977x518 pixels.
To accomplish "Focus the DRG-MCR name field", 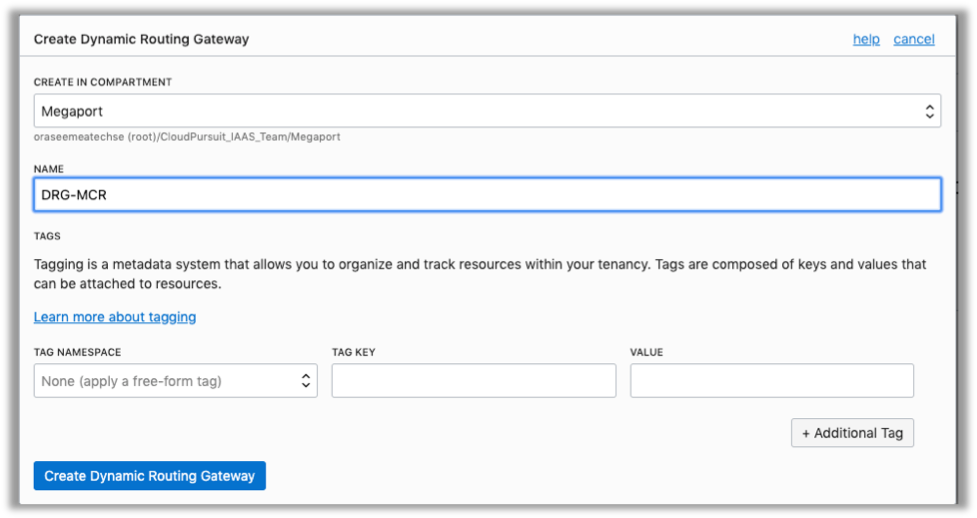I will tap(487, 195).
